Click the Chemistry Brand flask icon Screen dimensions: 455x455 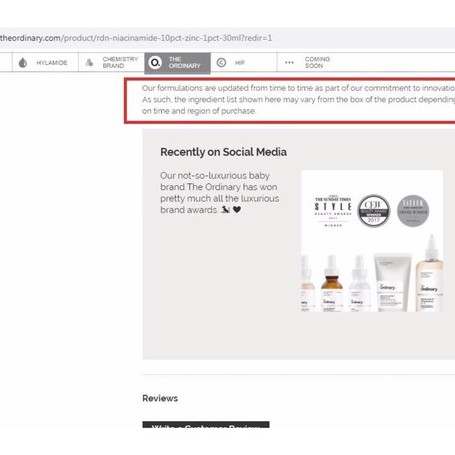point(89,62)
